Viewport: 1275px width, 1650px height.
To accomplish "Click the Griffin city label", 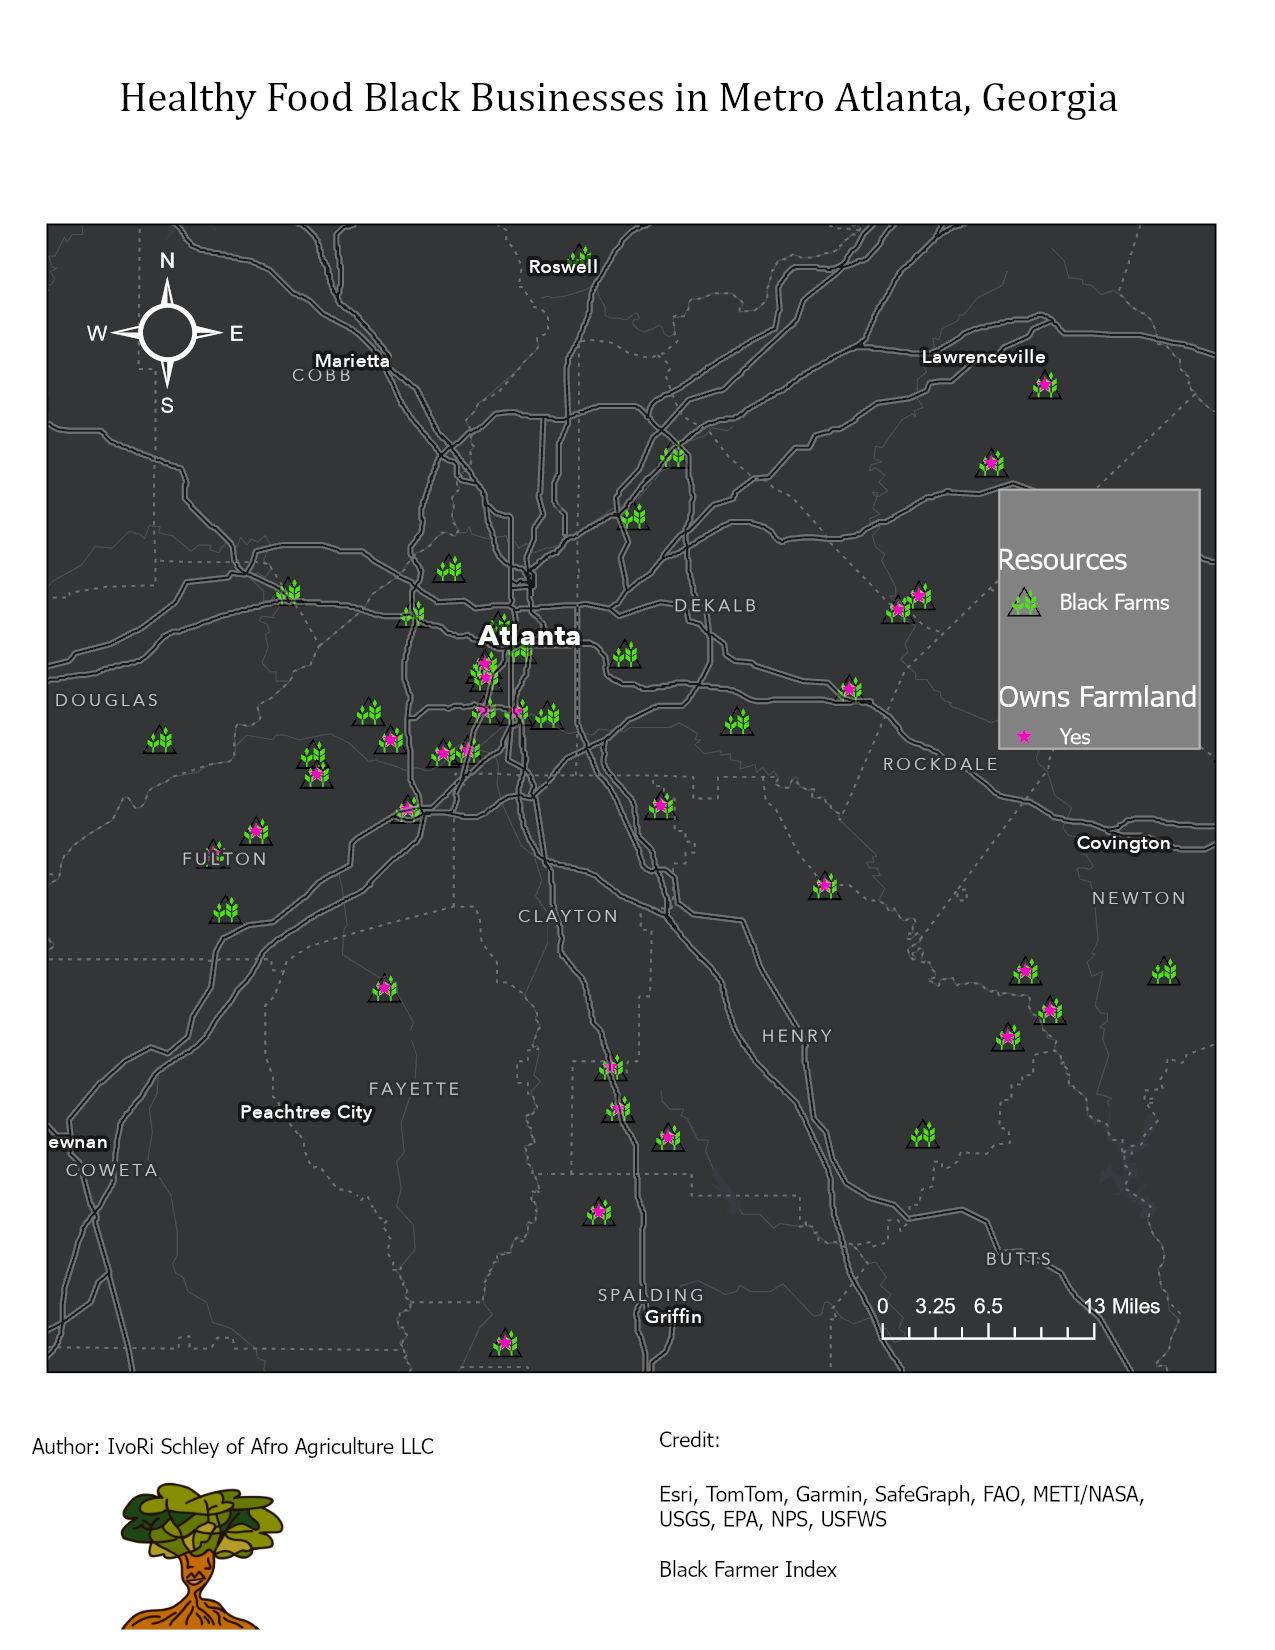I will (673, 1316).
